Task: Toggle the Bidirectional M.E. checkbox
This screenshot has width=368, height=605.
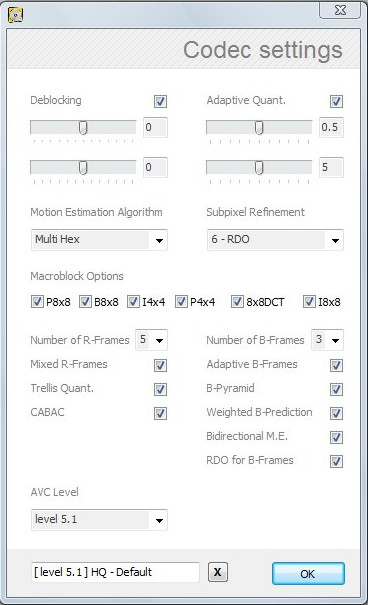Action: pos(336,437)
